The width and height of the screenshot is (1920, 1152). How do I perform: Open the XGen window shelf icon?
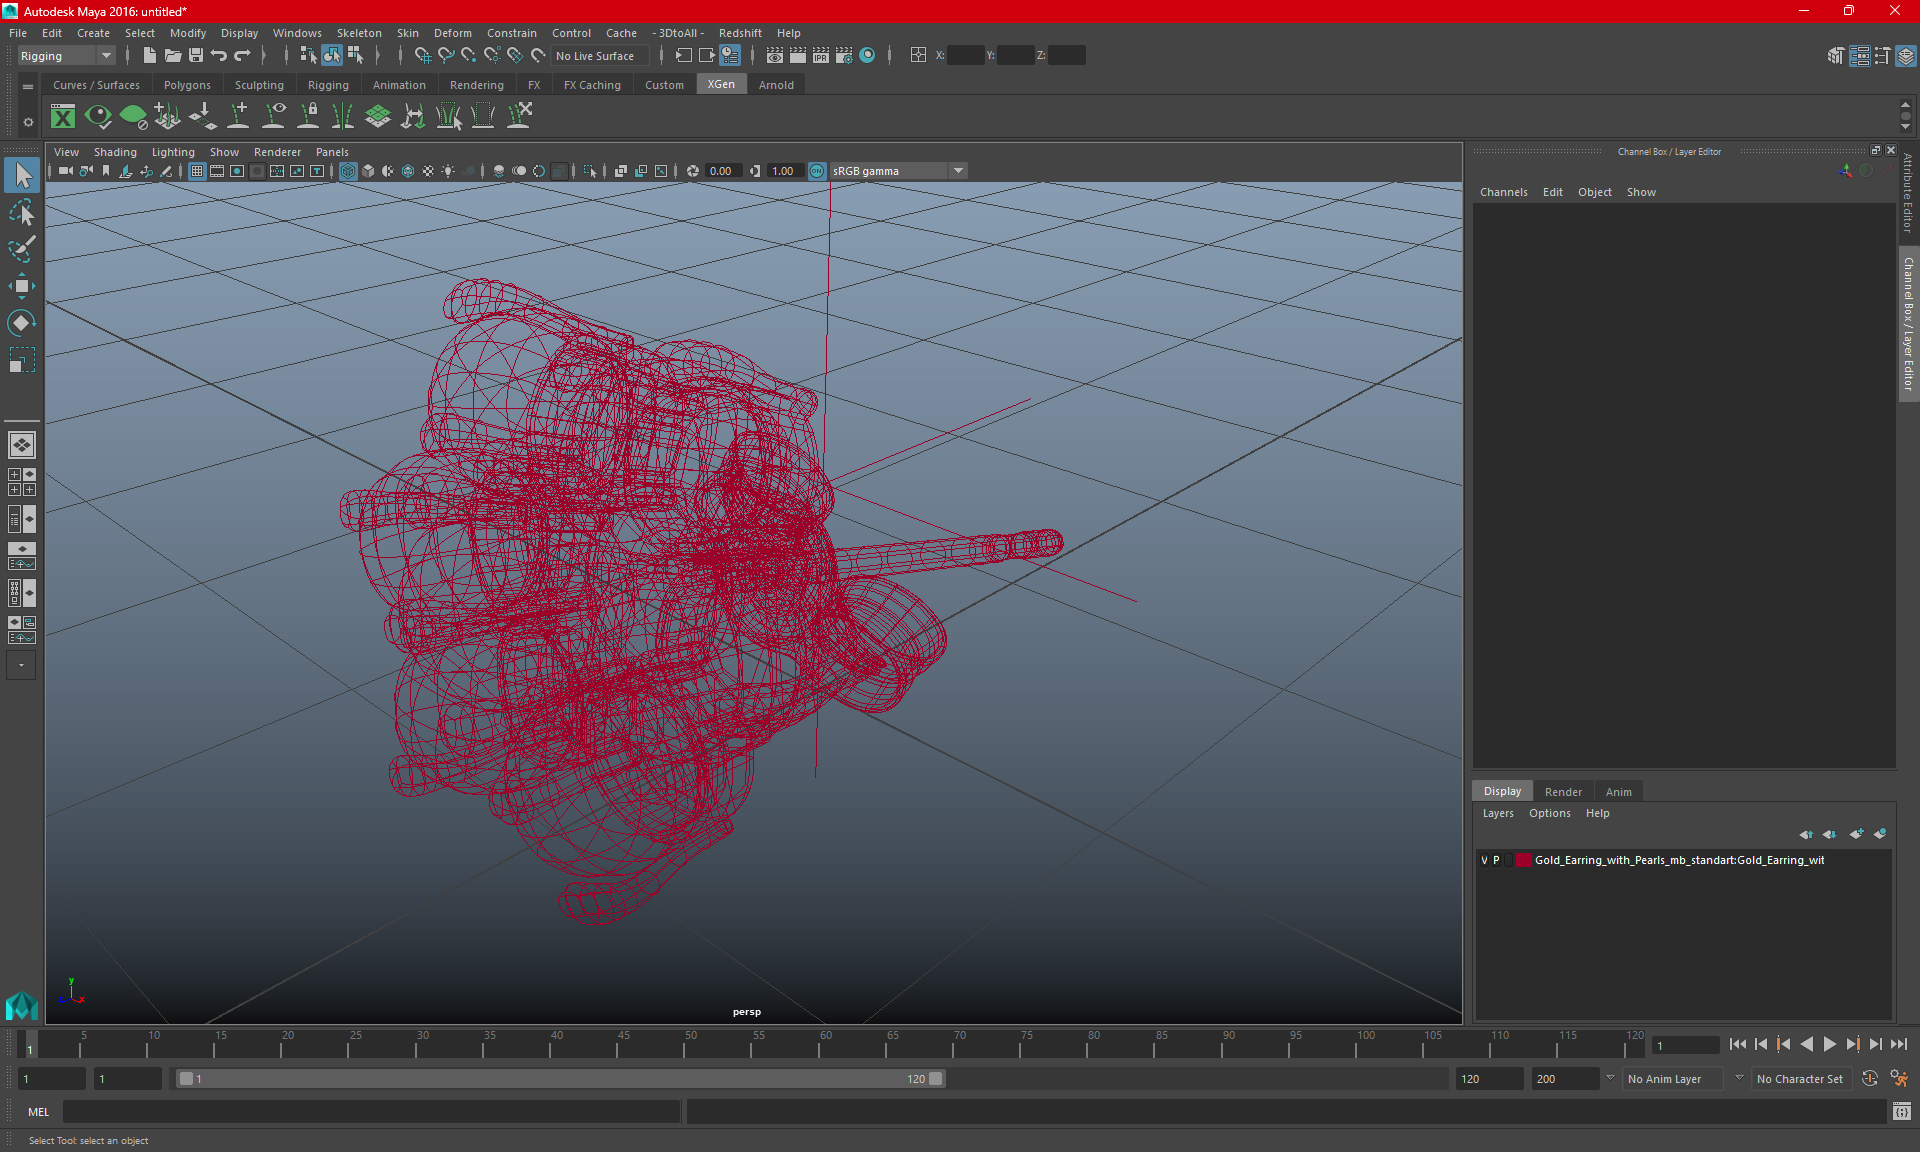tap(63, 117)
